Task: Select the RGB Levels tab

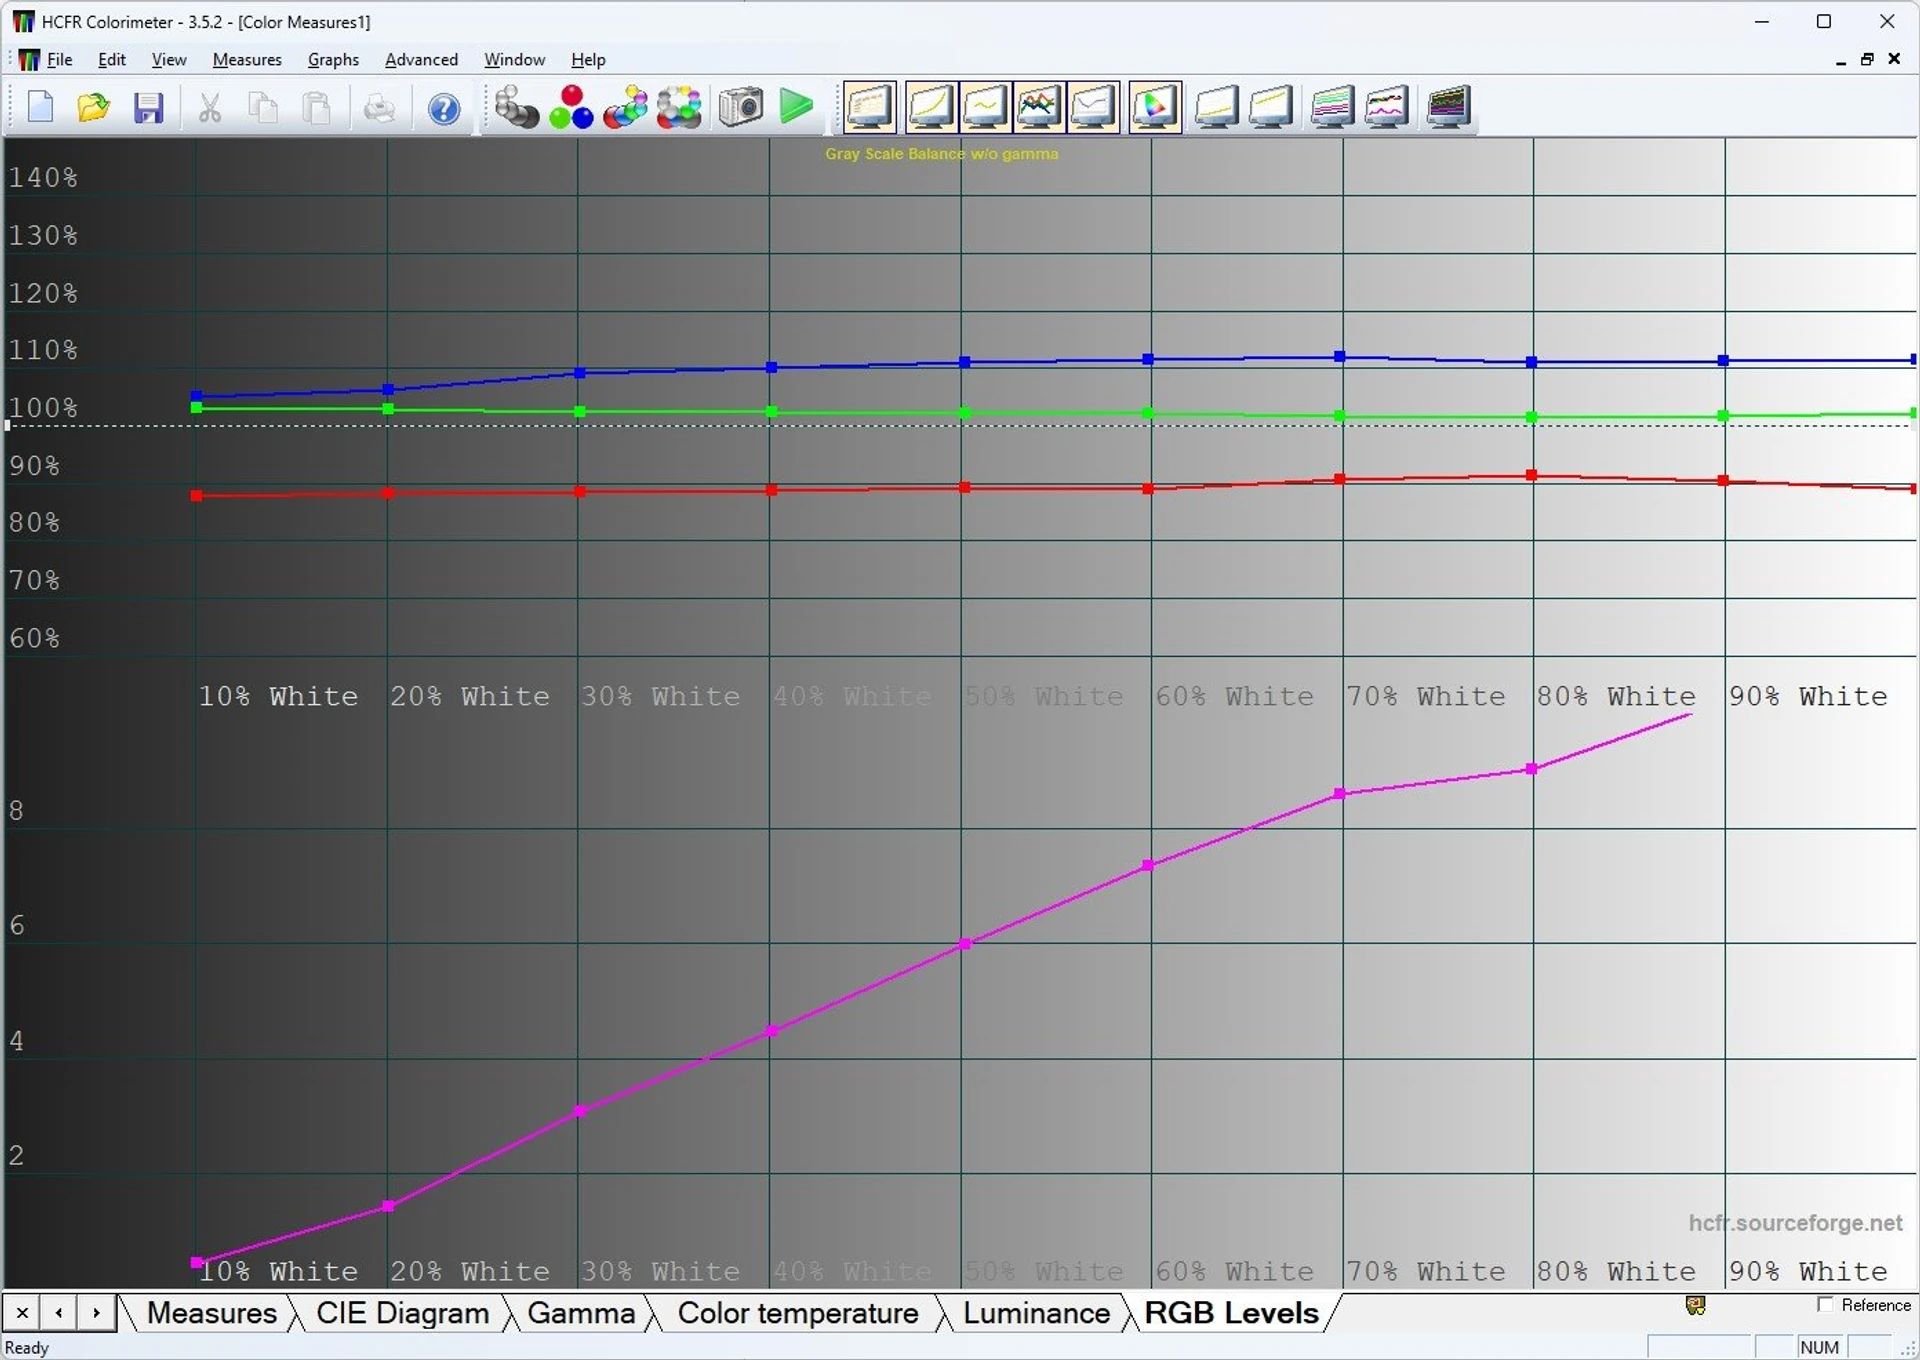Action: click(1231, 1313)
